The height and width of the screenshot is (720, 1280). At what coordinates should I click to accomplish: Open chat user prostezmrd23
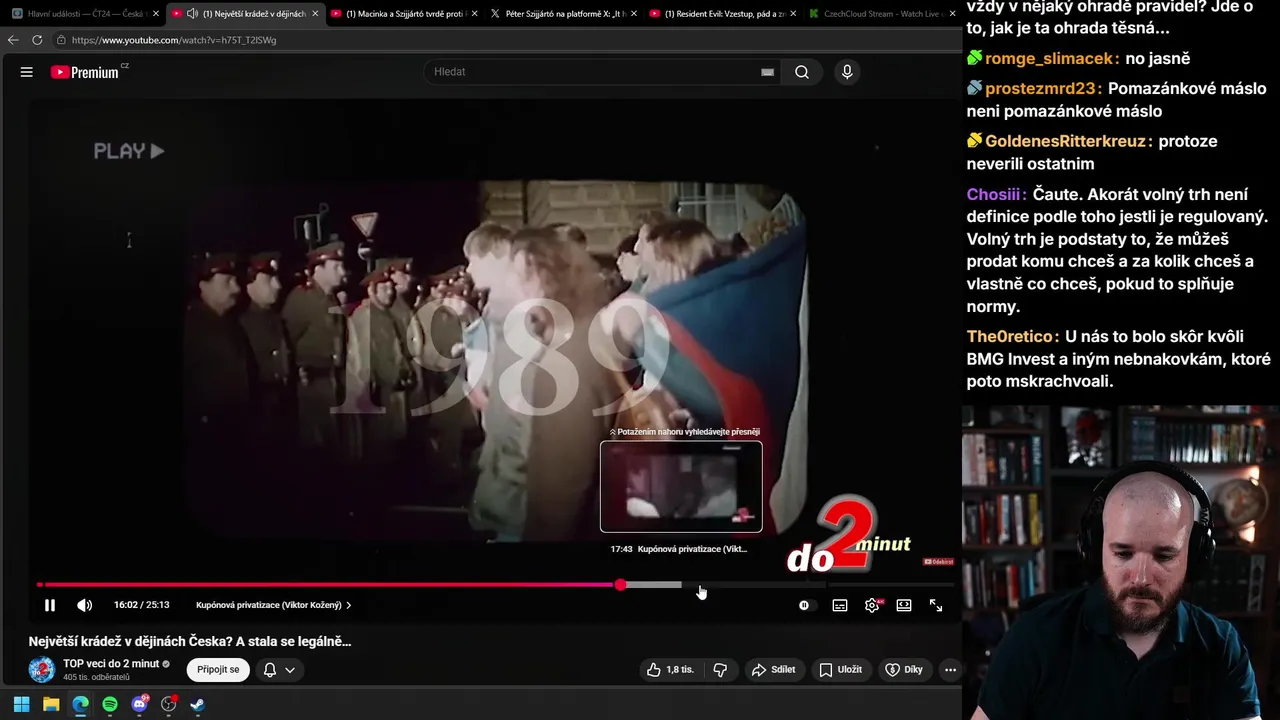tap(1043, 89)
